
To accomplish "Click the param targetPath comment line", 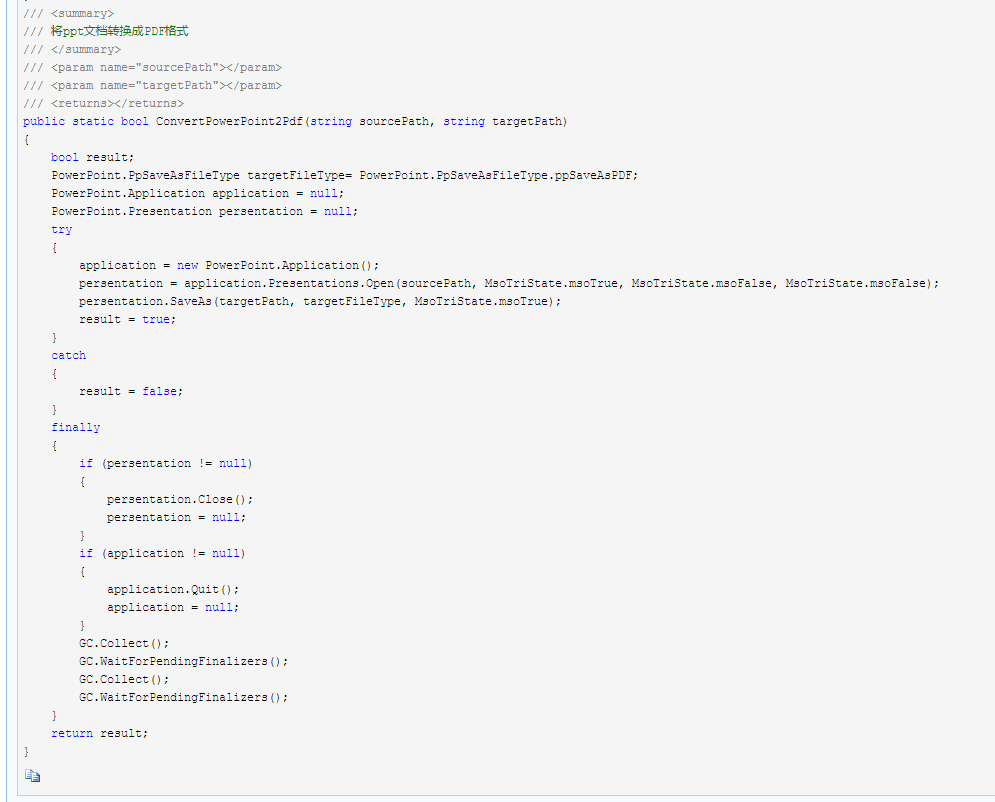I will [x=152, y=85].
